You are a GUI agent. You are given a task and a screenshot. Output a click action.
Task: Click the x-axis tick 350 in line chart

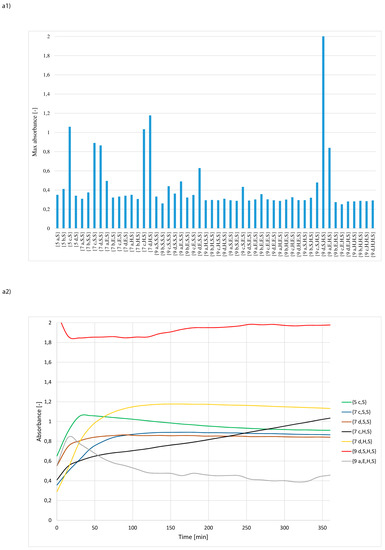pos(323,528)
